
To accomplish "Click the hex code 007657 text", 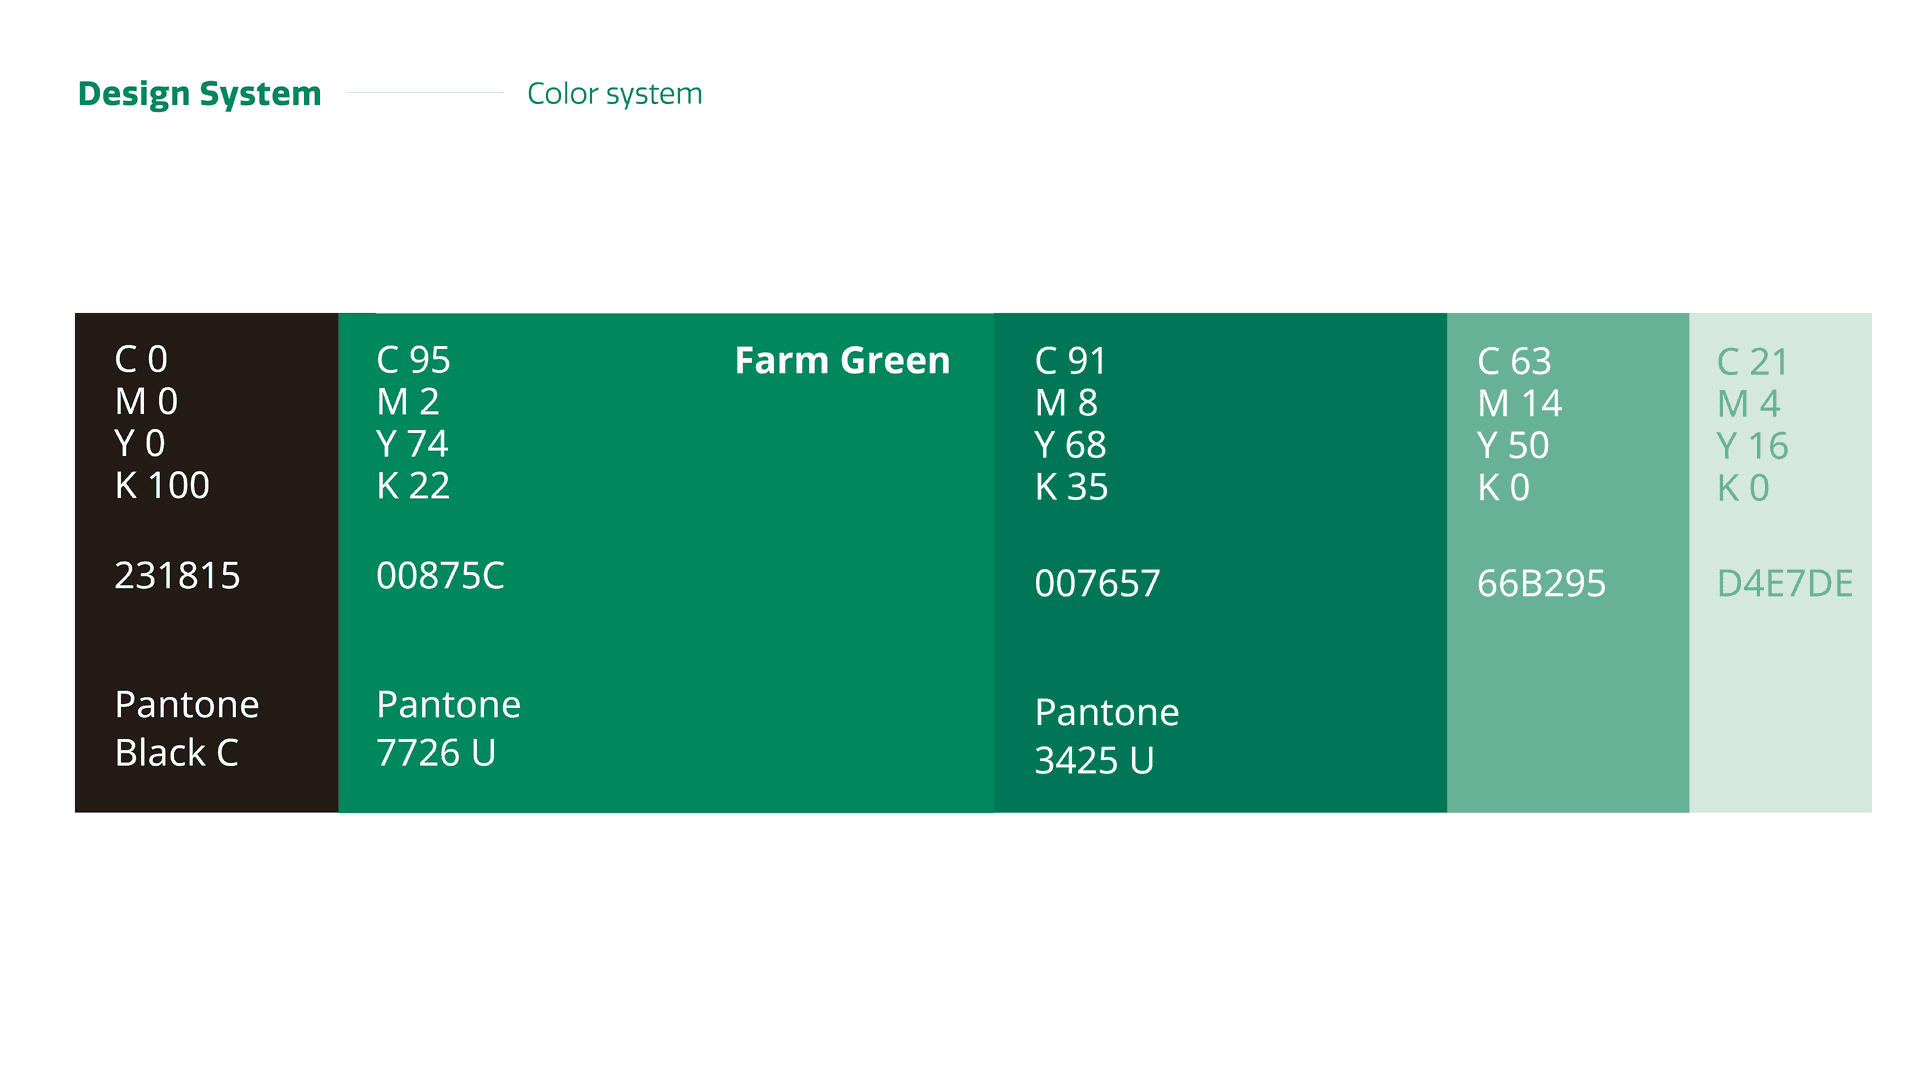I will point(1097,584).
